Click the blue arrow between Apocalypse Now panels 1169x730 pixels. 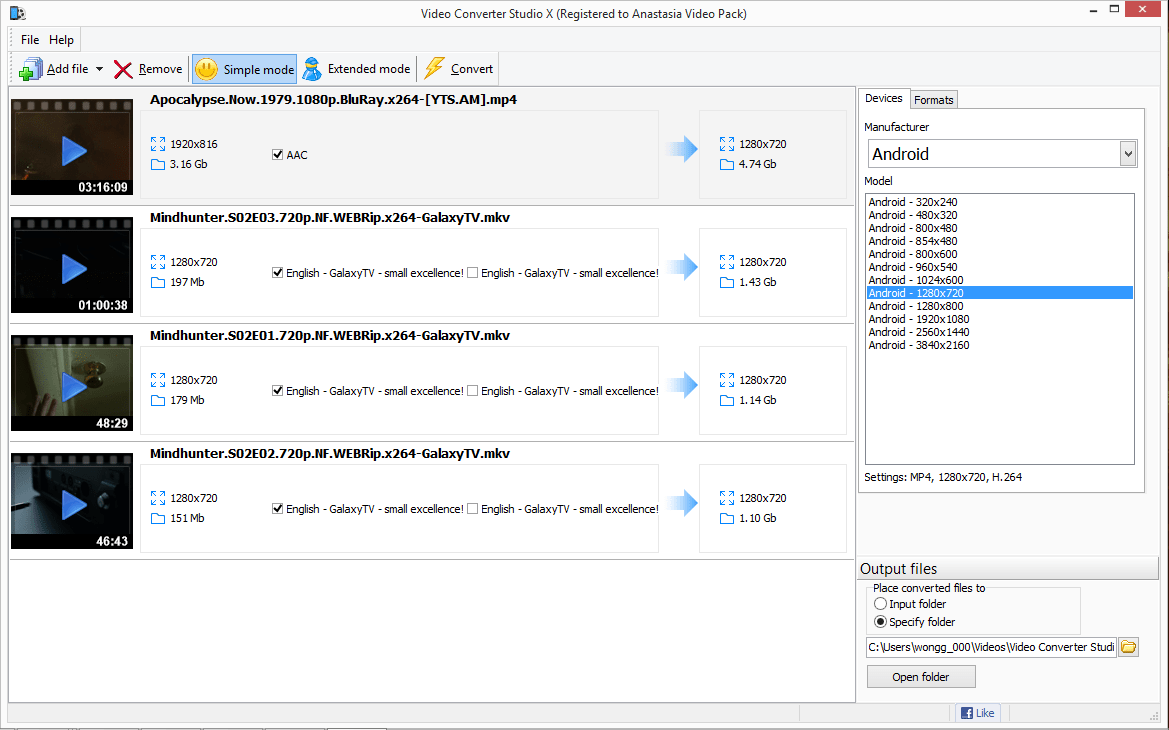pos(680,147)
